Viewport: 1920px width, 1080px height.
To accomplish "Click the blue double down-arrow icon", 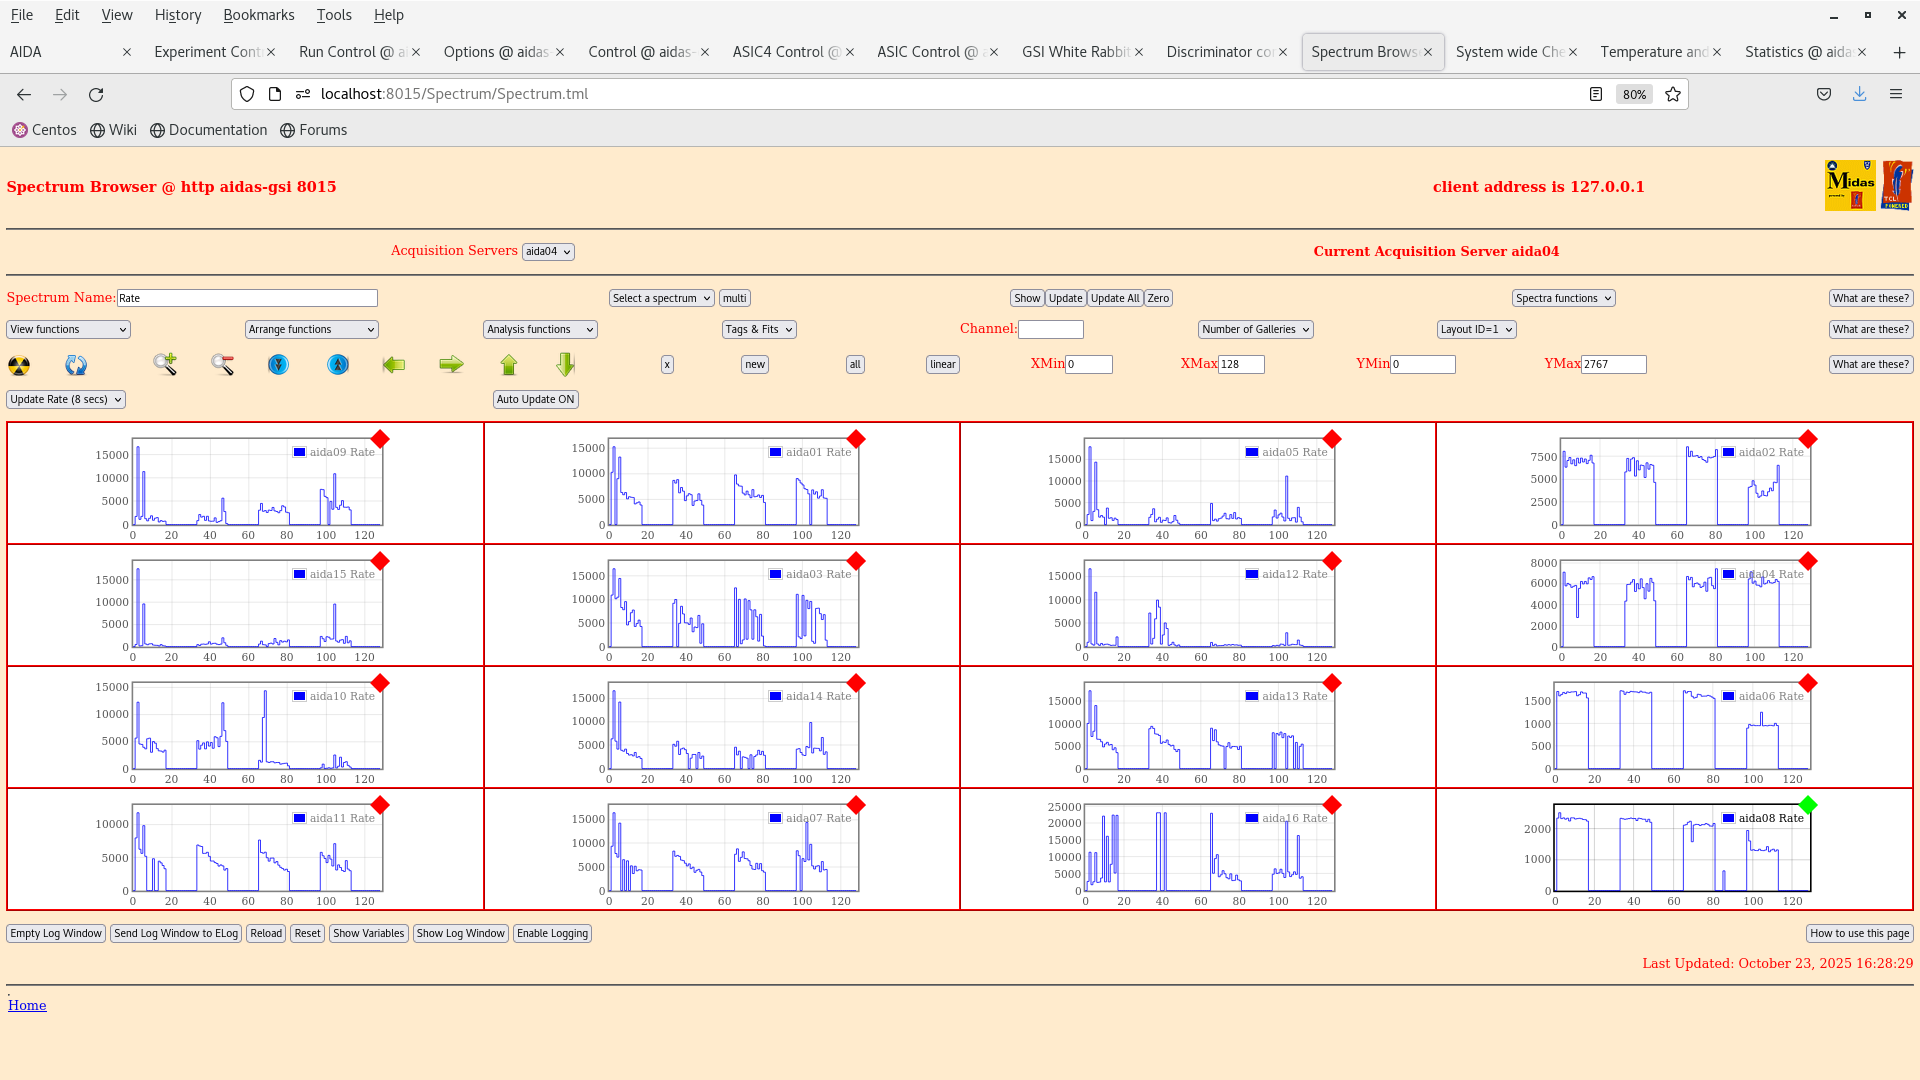I will pos(278,365).
